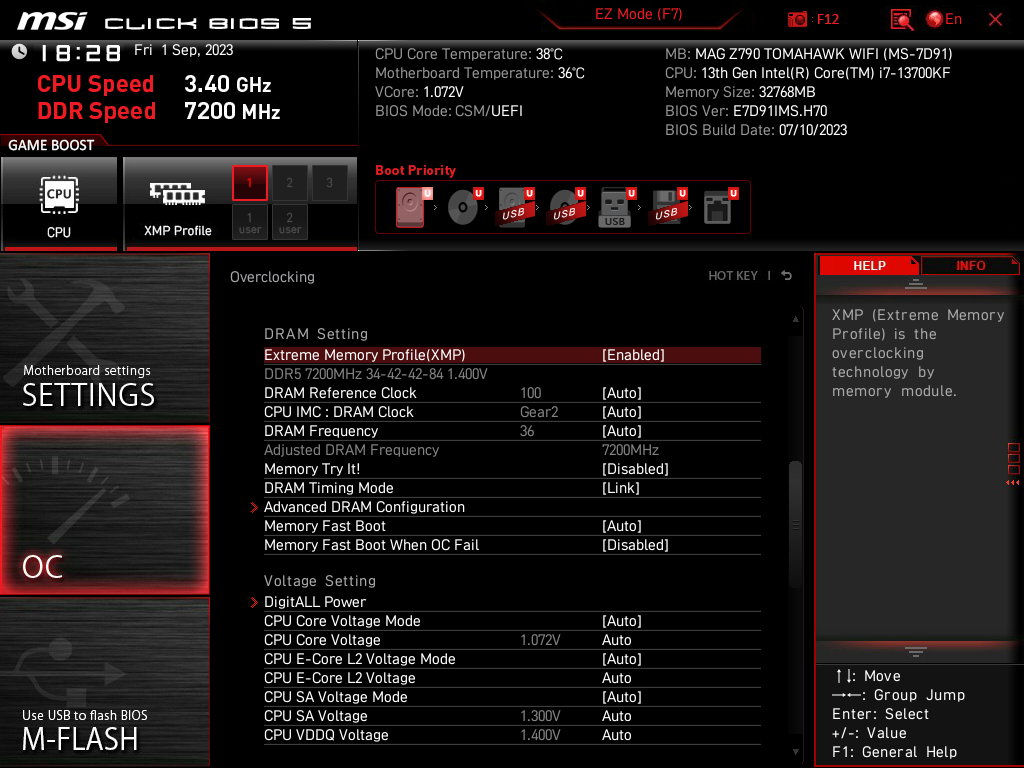1024x768 pixels.
Task: Change Memory Try It! [Disabled] setting
Action: pos(512,469)
